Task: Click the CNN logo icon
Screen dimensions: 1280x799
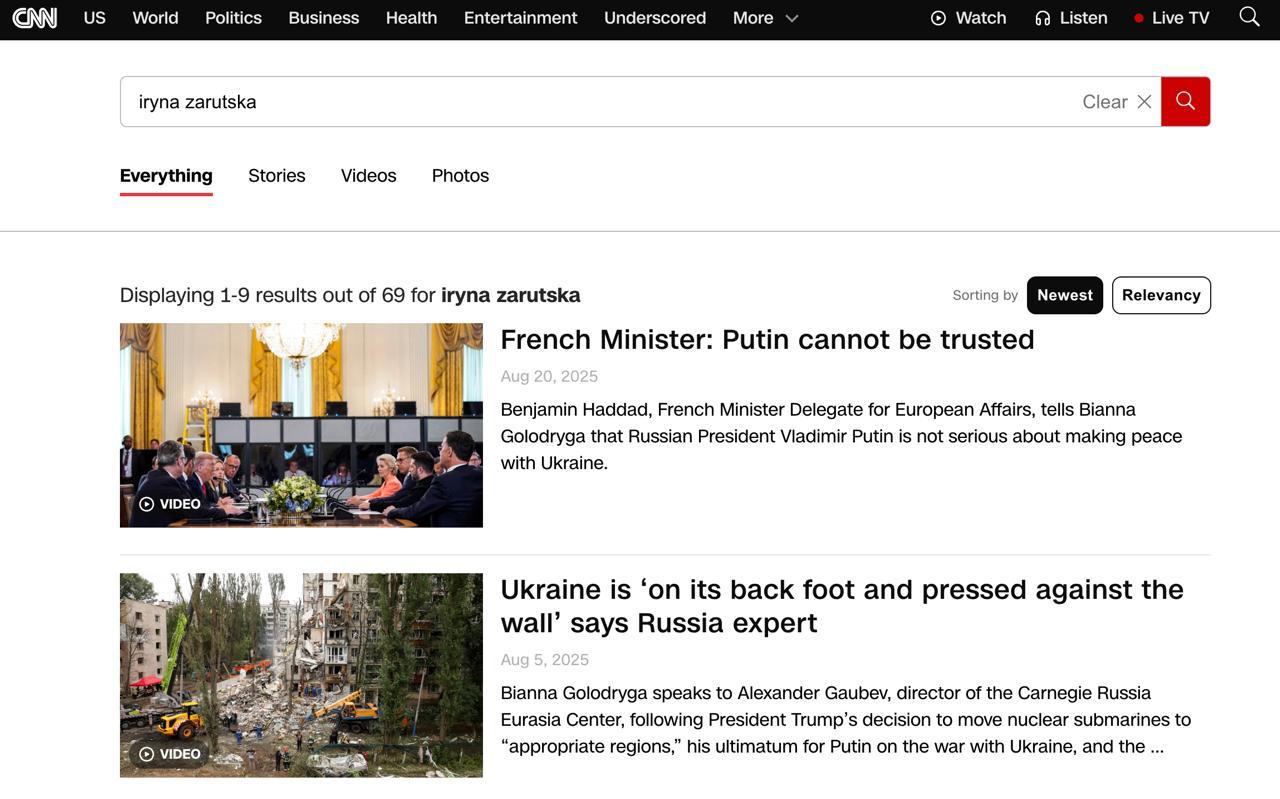Action: click(x=34, y=18)
